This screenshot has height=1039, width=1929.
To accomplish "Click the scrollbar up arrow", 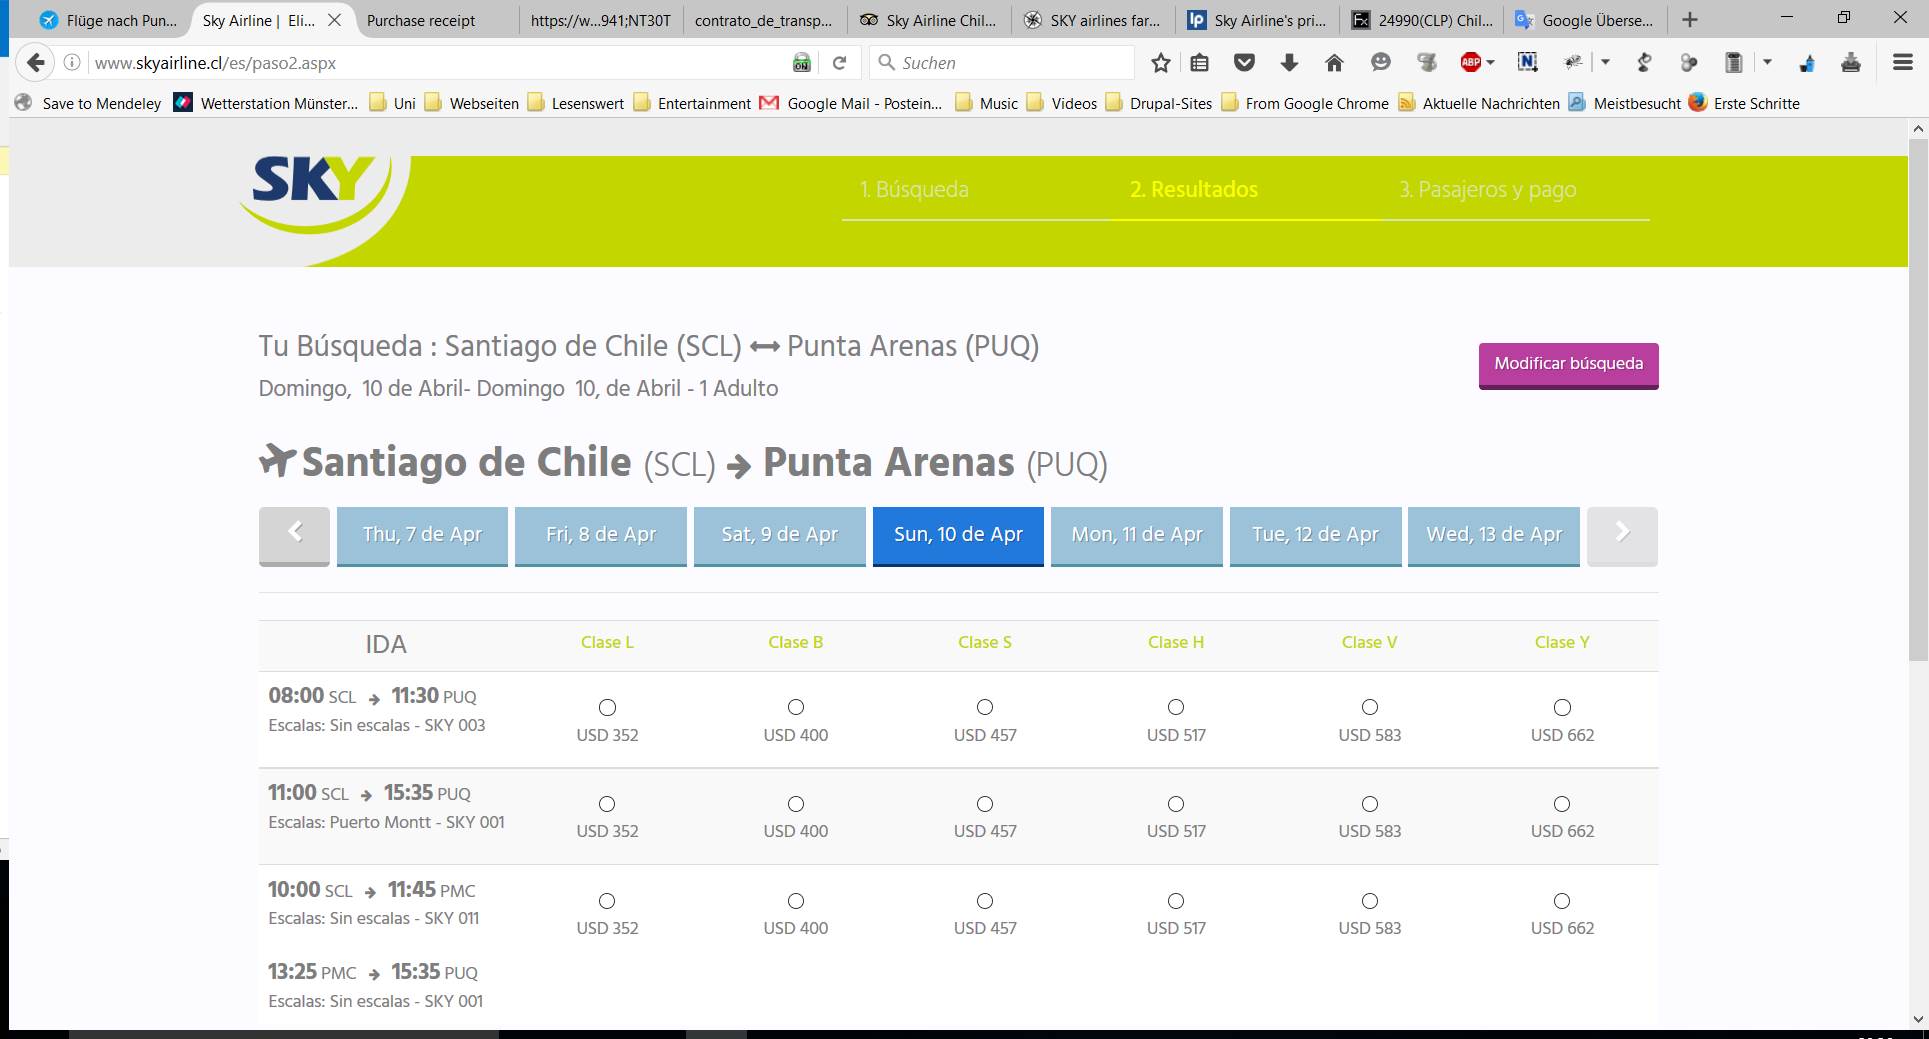I will tap(1918, 129).
